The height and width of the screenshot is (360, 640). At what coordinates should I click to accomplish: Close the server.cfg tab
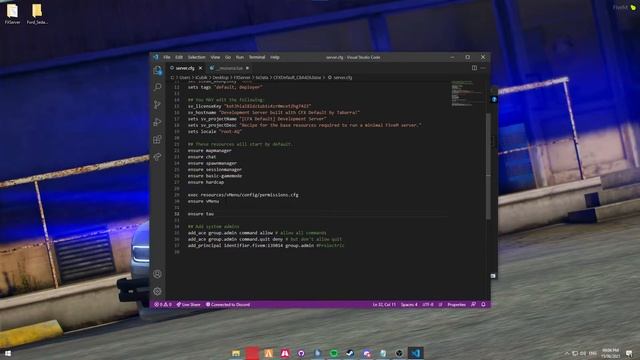[x=200, y=68]
